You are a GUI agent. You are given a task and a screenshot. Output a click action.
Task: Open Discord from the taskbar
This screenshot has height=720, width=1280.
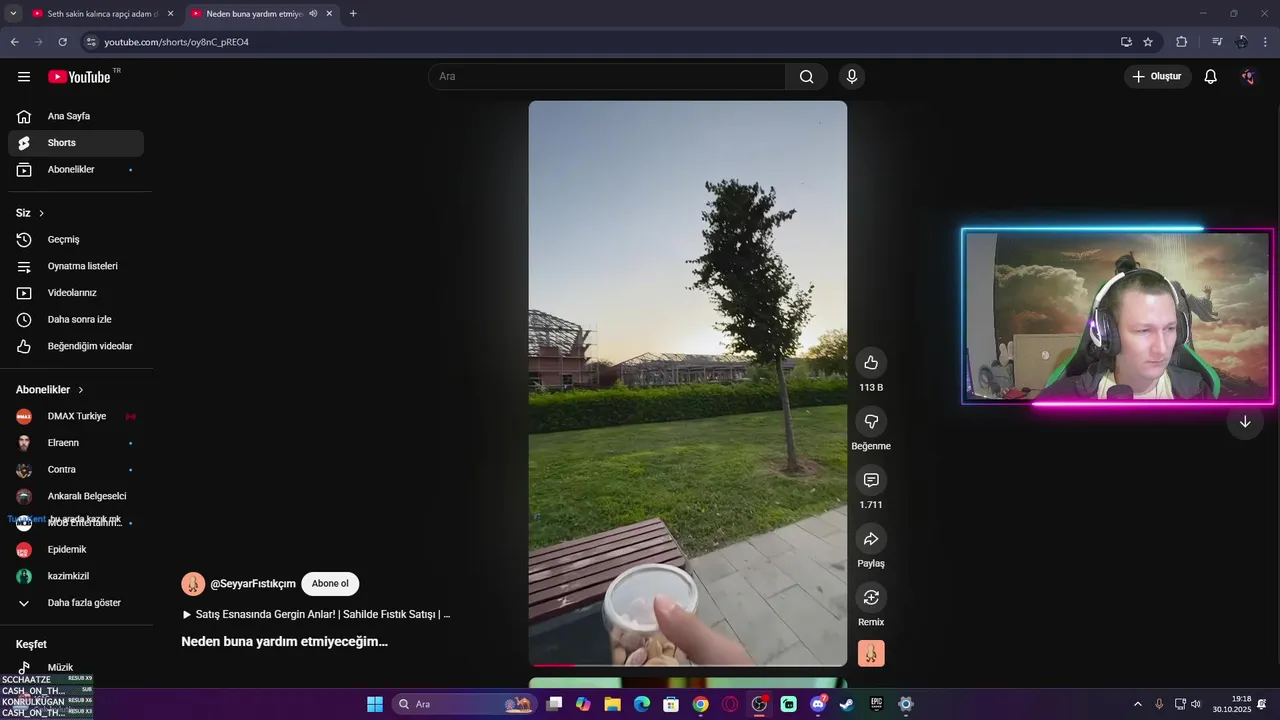(x=818, y=704)
